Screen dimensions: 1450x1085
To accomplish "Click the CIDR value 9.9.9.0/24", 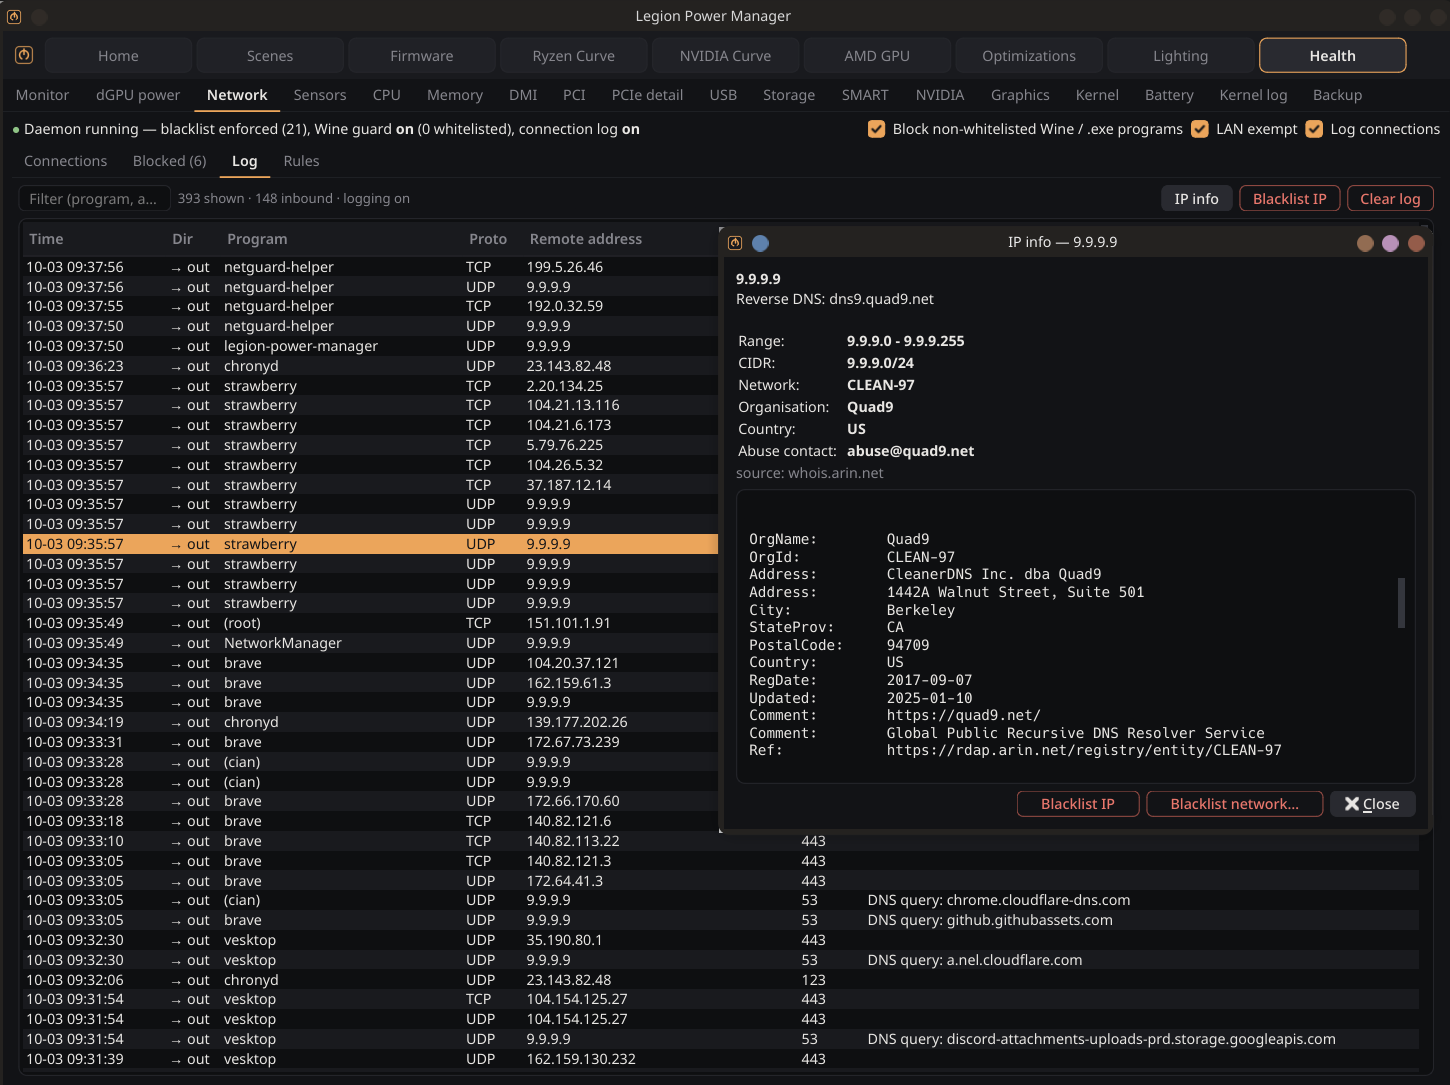I will pyautogui.click(x=880, y=363).
